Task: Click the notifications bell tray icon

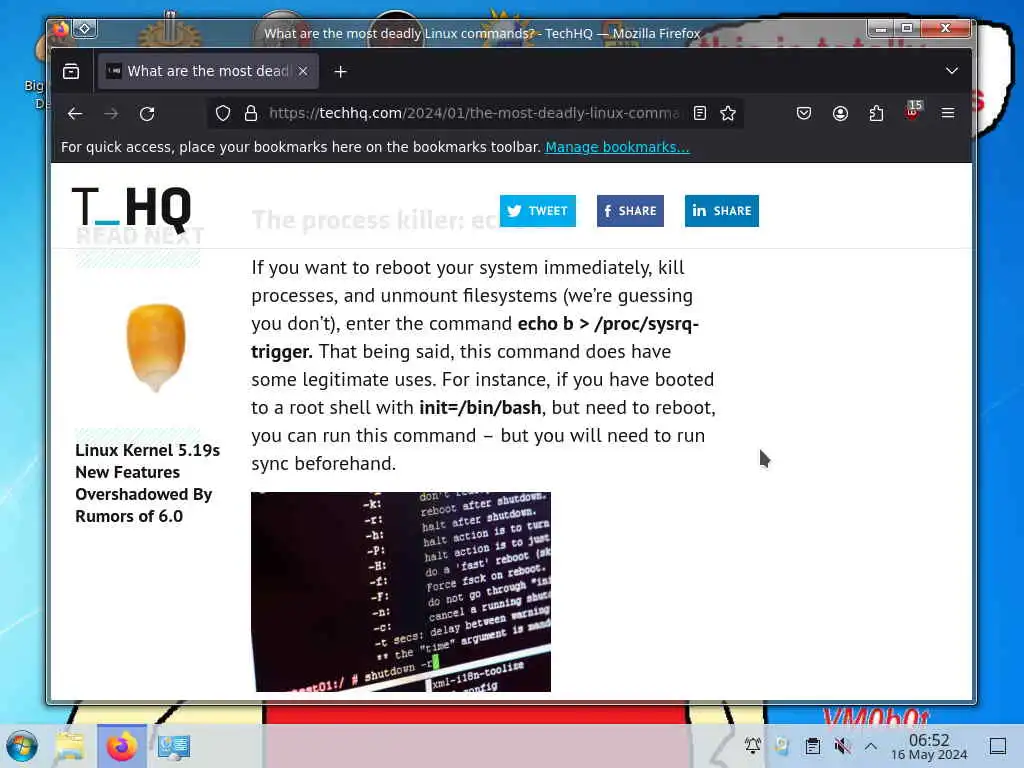Action: tap(752, 745)
